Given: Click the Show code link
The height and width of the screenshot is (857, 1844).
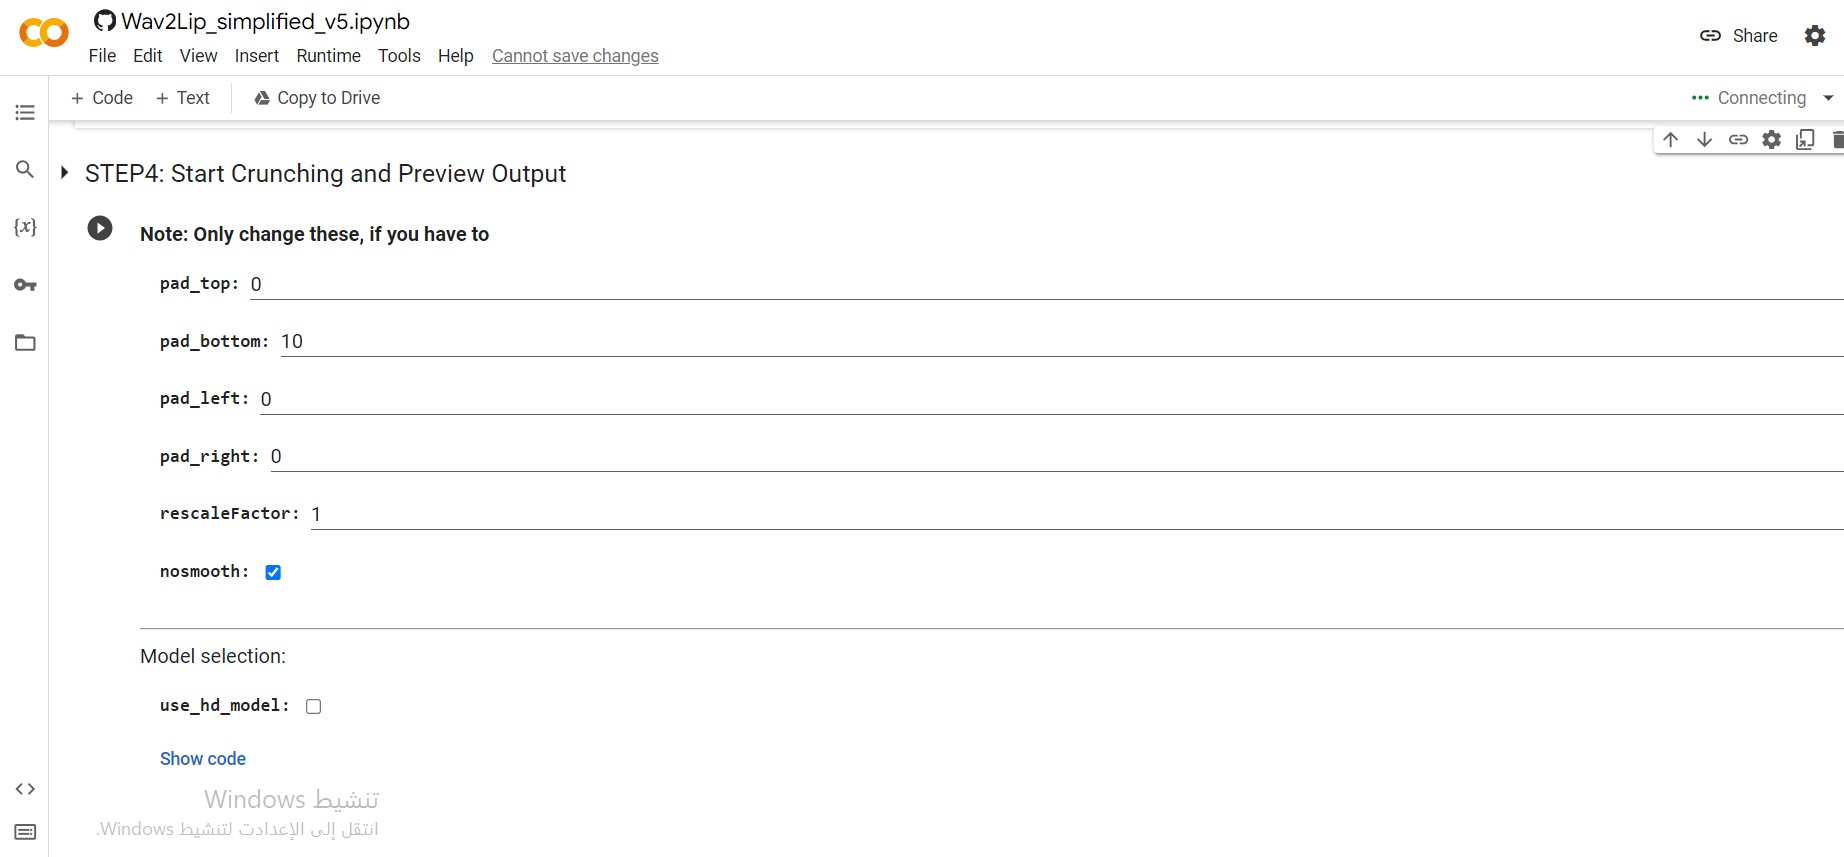Looking at the screenshot, I should [x=203, y=759].
